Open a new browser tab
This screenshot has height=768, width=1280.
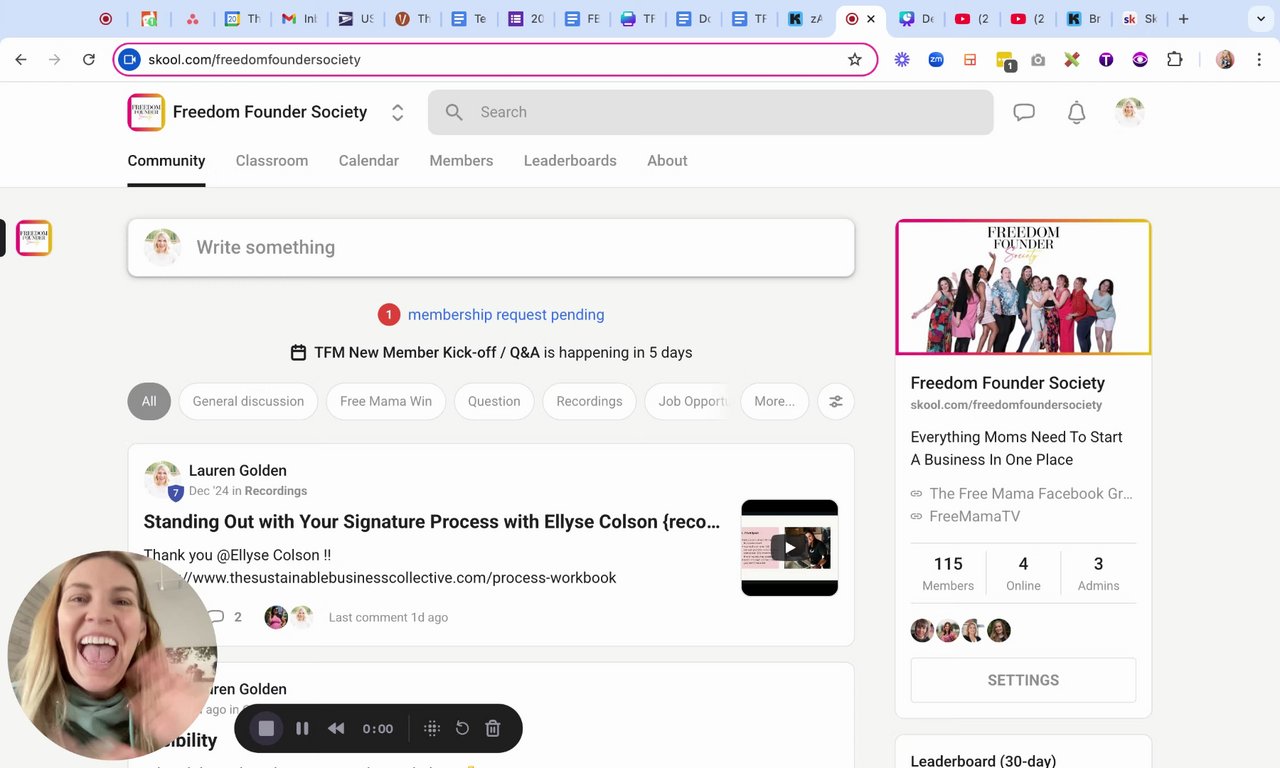1184,19
